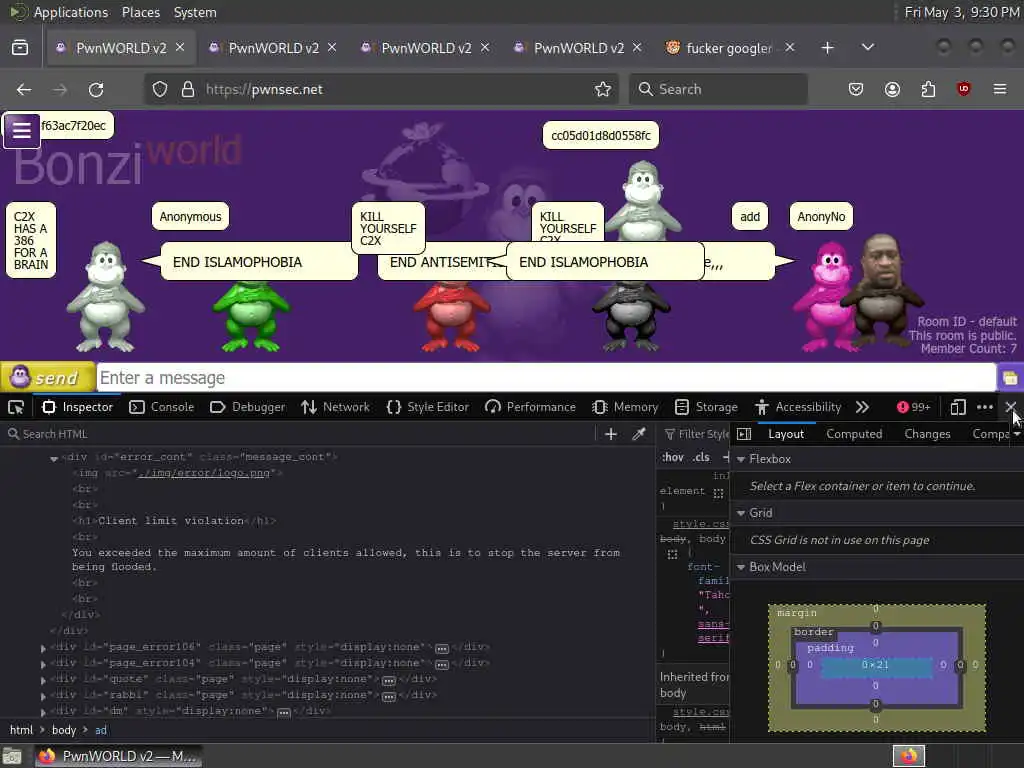Image resolution: width=1024 pixels, height=768 pixels.
Task: Open the extensions puzzle icon
Action: click(928, 89)
